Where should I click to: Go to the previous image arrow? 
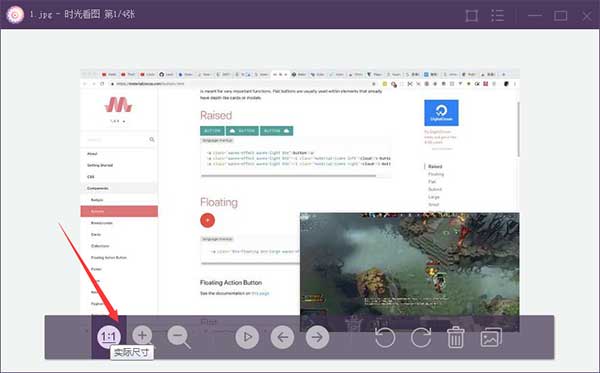(282, 337)
